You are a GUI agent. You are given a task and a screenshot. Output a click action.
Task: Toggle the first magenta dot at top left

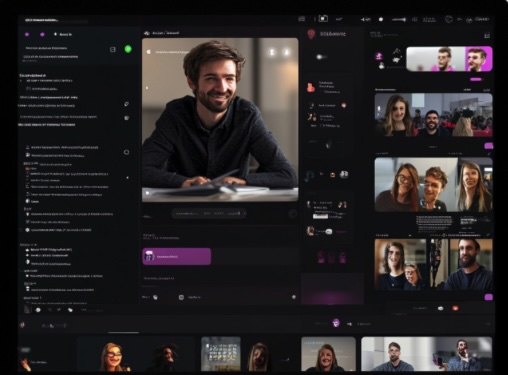(x=27, y=34)
